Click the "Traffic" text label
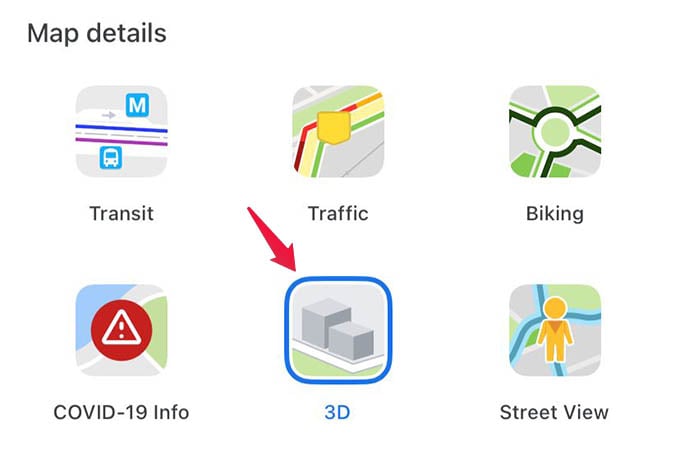 tap(338, 213)
